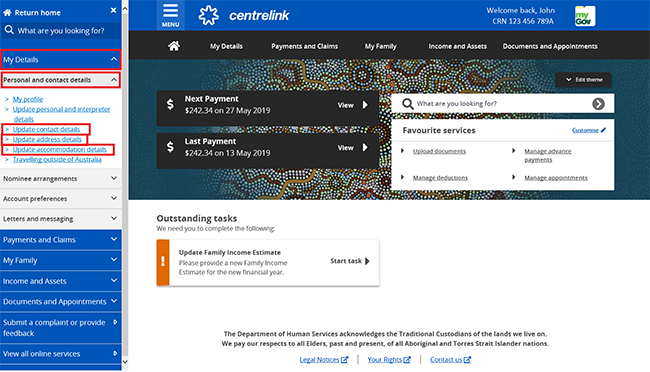
Task: Click the Return home house icon in sidebar
Action: [x=7, y=12]
